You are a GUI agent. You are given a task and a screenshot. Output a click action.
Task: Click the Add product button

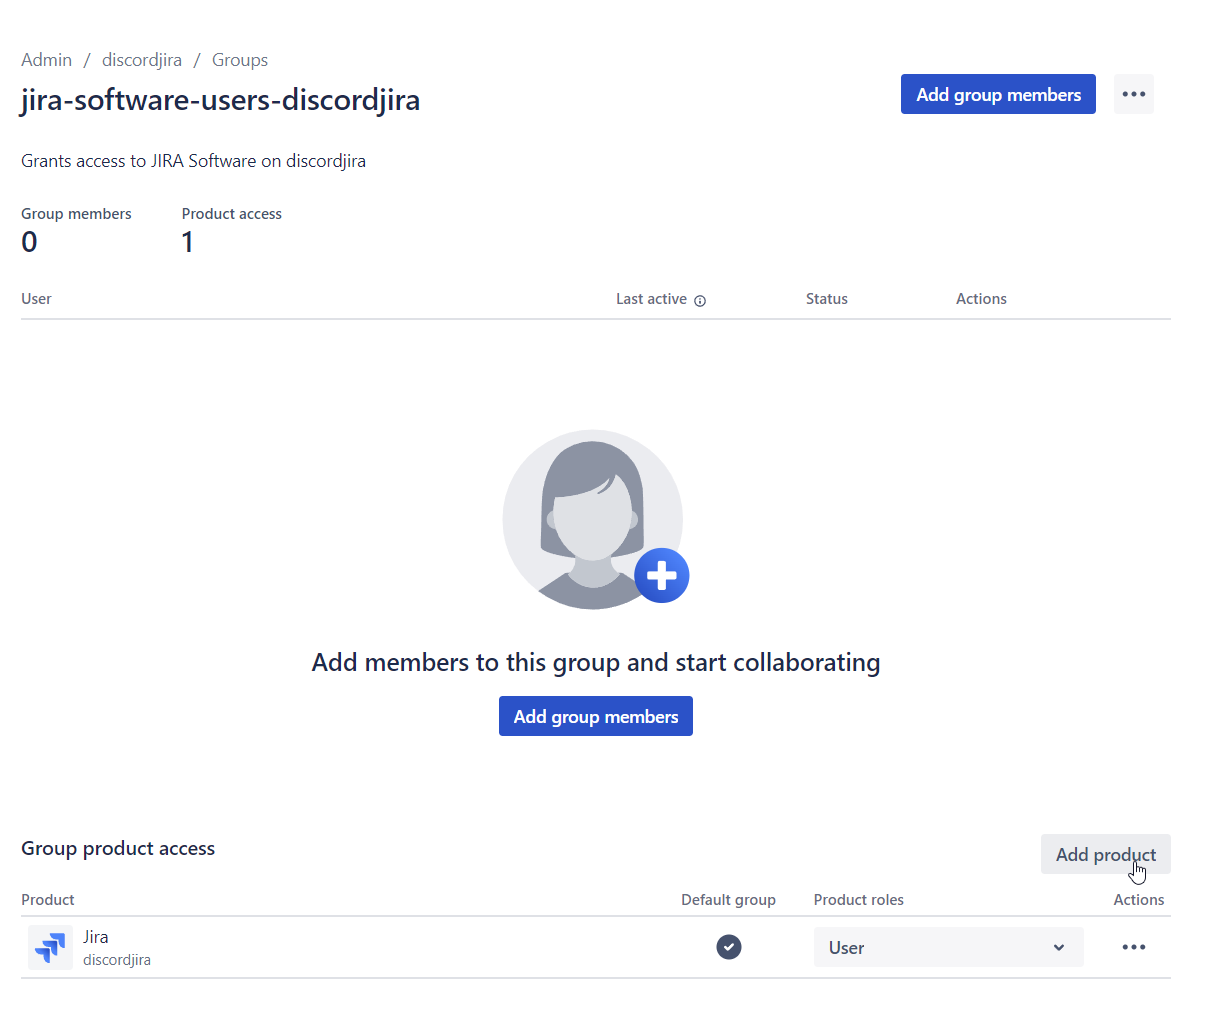coord(1105,854)
